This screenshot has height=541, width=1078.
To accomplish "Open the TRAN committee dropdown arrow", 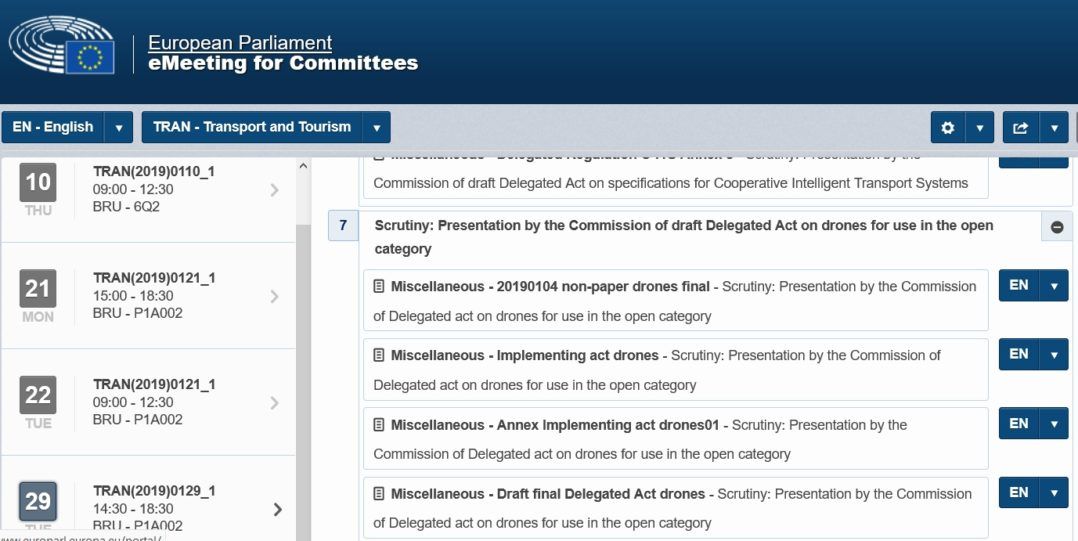I will tap(376, 128).
